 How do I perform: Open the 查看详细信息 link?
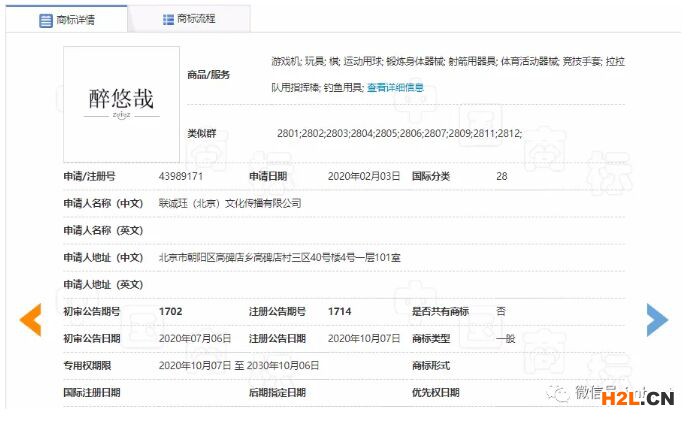tap(395, 87)
